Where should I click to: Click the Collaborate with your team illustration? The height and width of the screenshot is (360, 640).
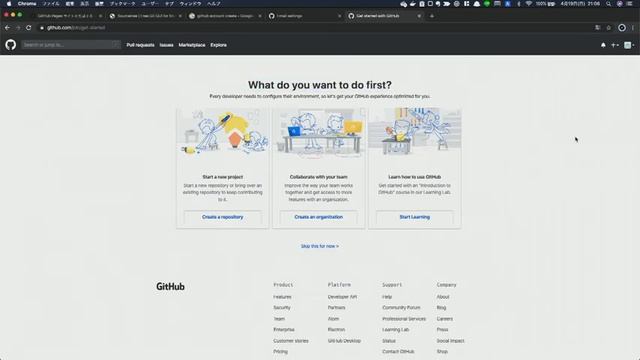[x=319, y=133]
